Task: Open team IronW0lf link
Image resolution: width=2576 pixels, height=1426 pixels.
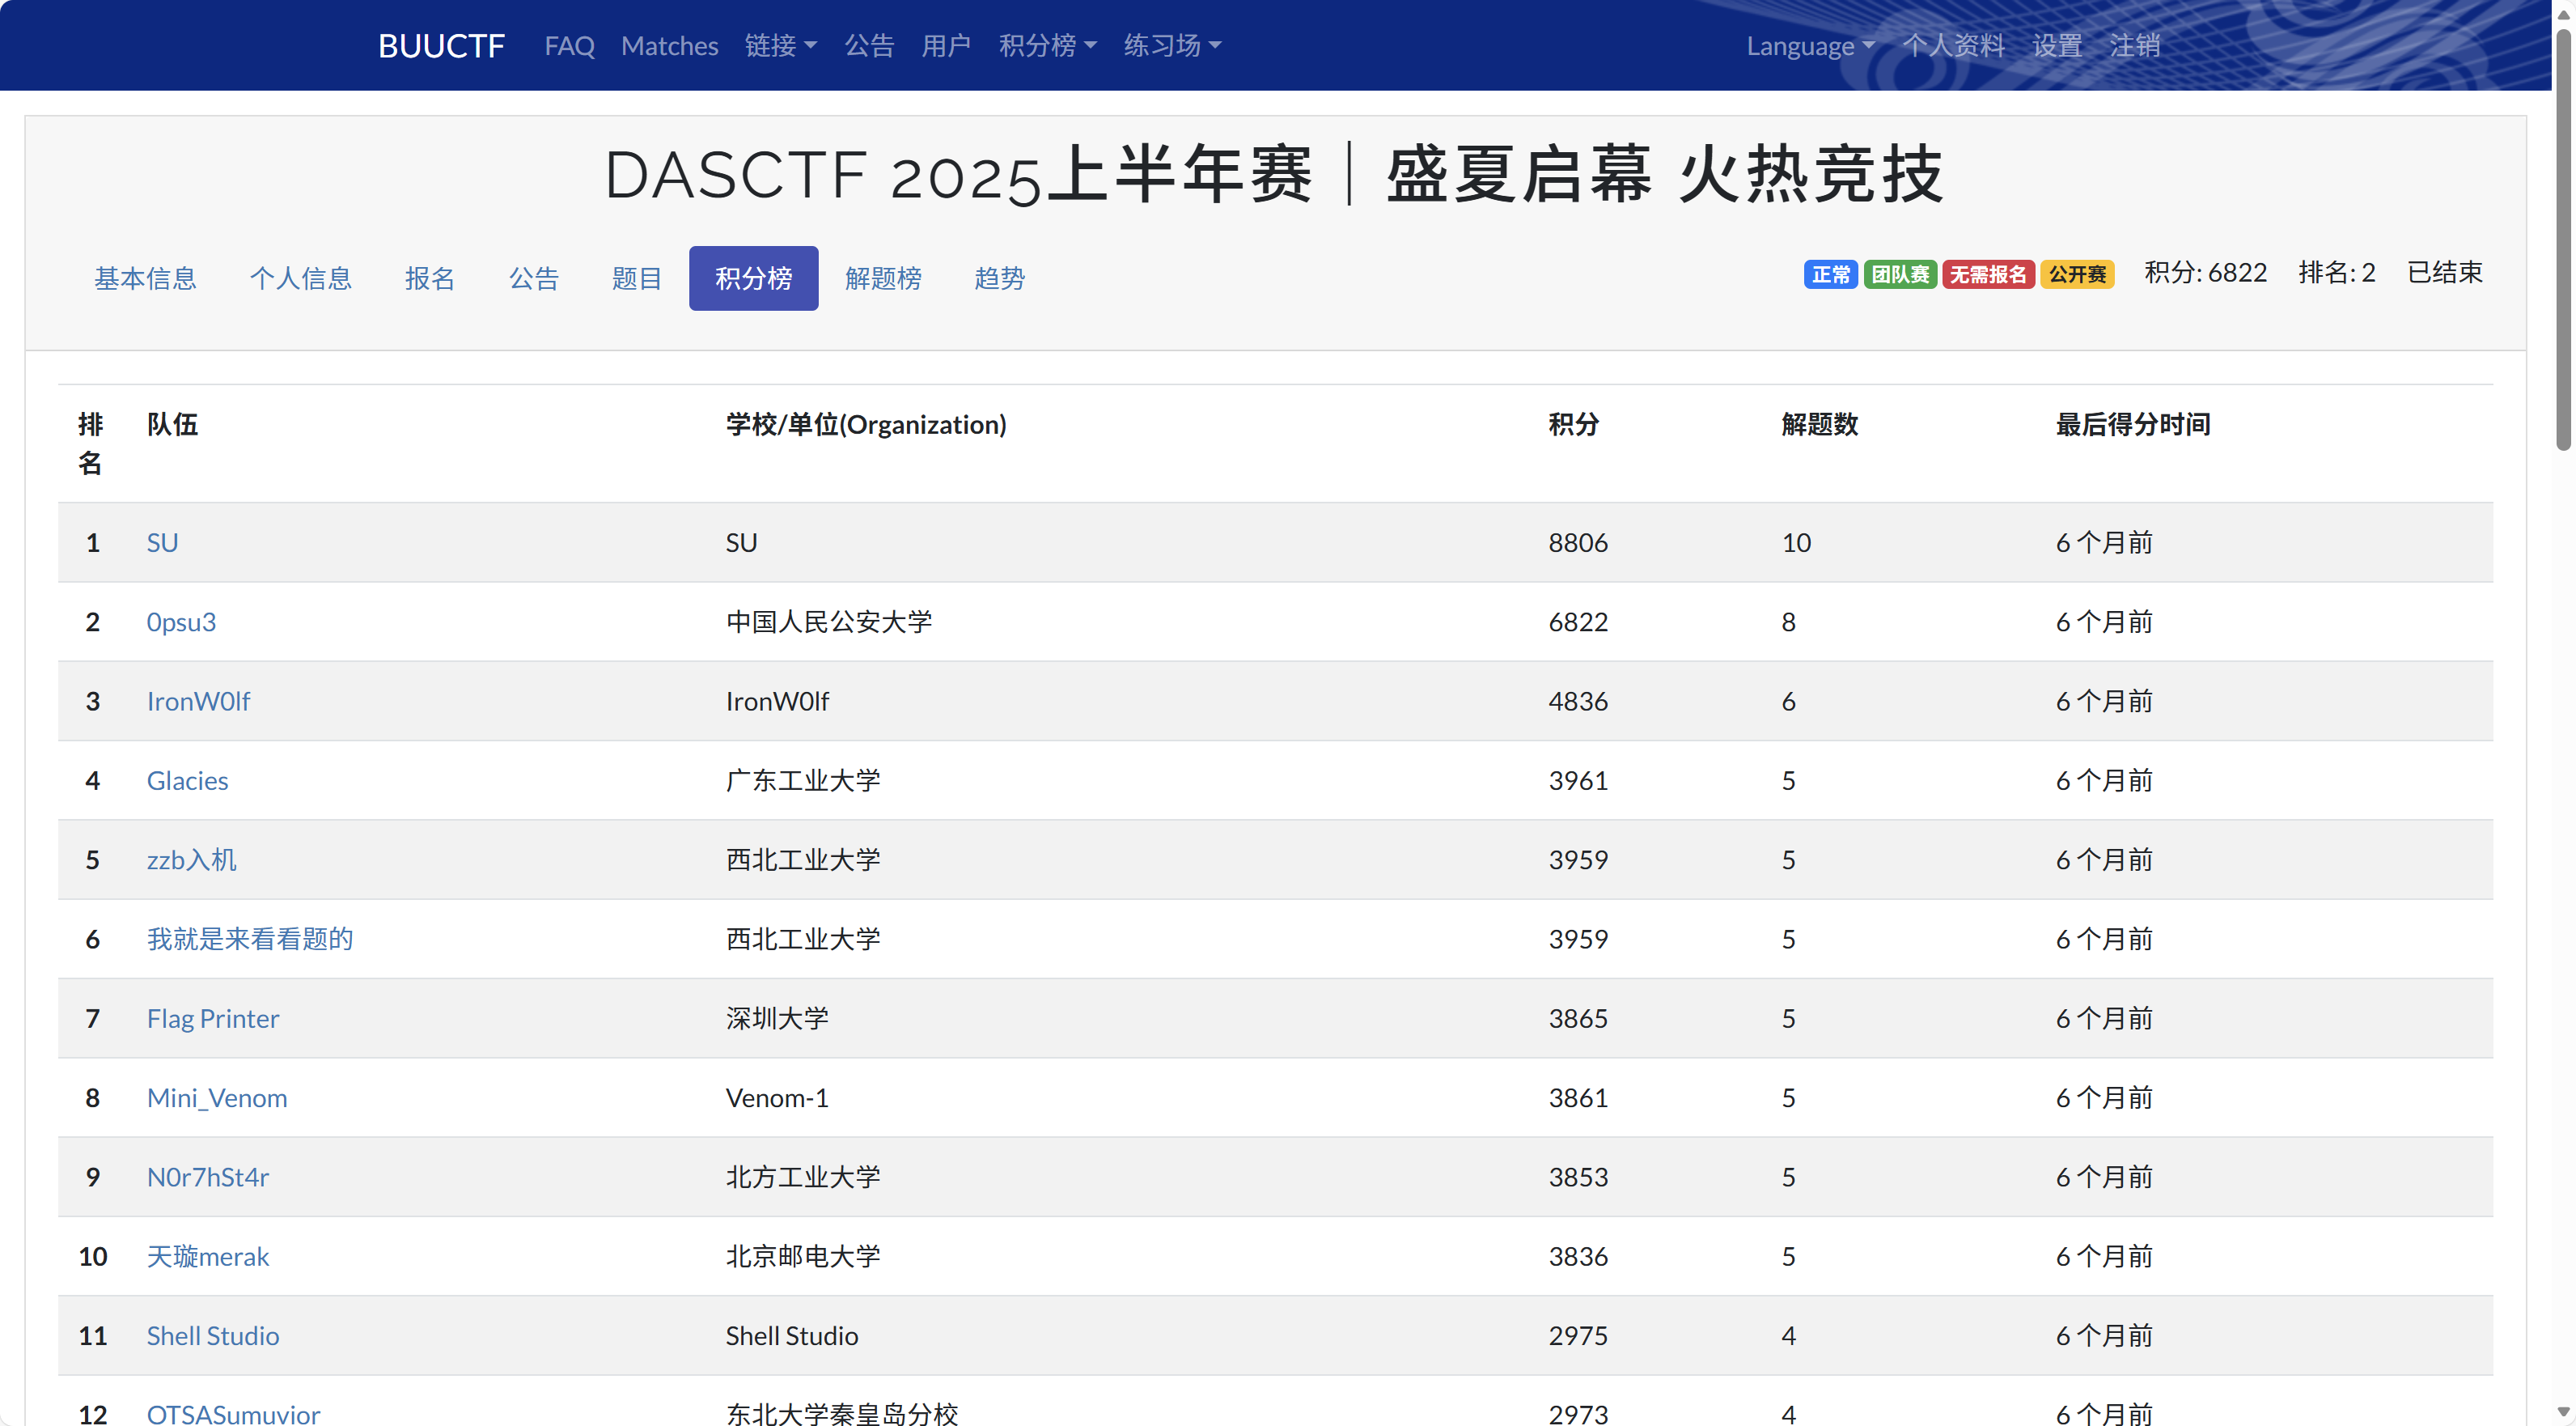Action: click(x=198, y=701)
